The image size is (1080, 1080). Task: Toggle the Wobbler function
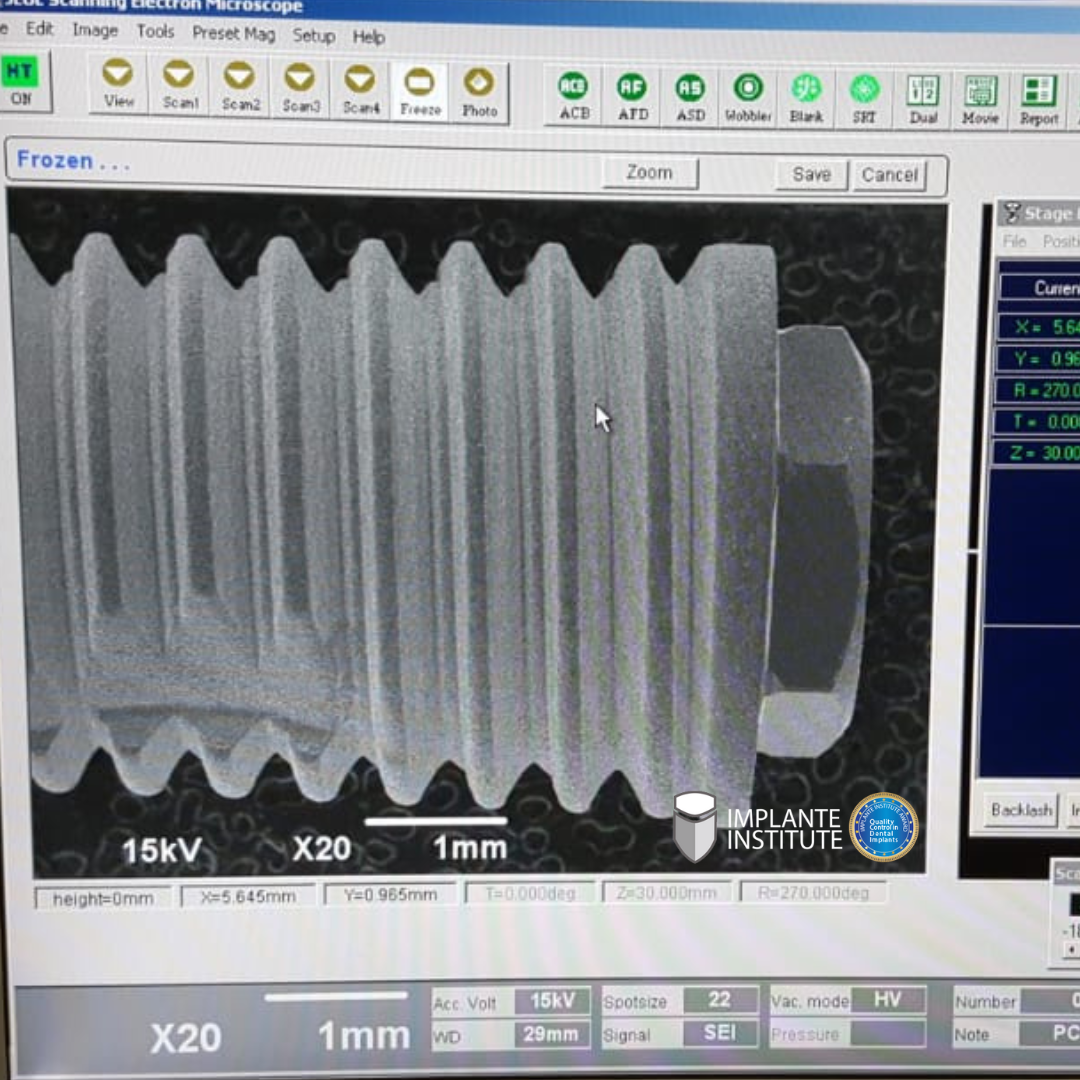tap(748, 100)
